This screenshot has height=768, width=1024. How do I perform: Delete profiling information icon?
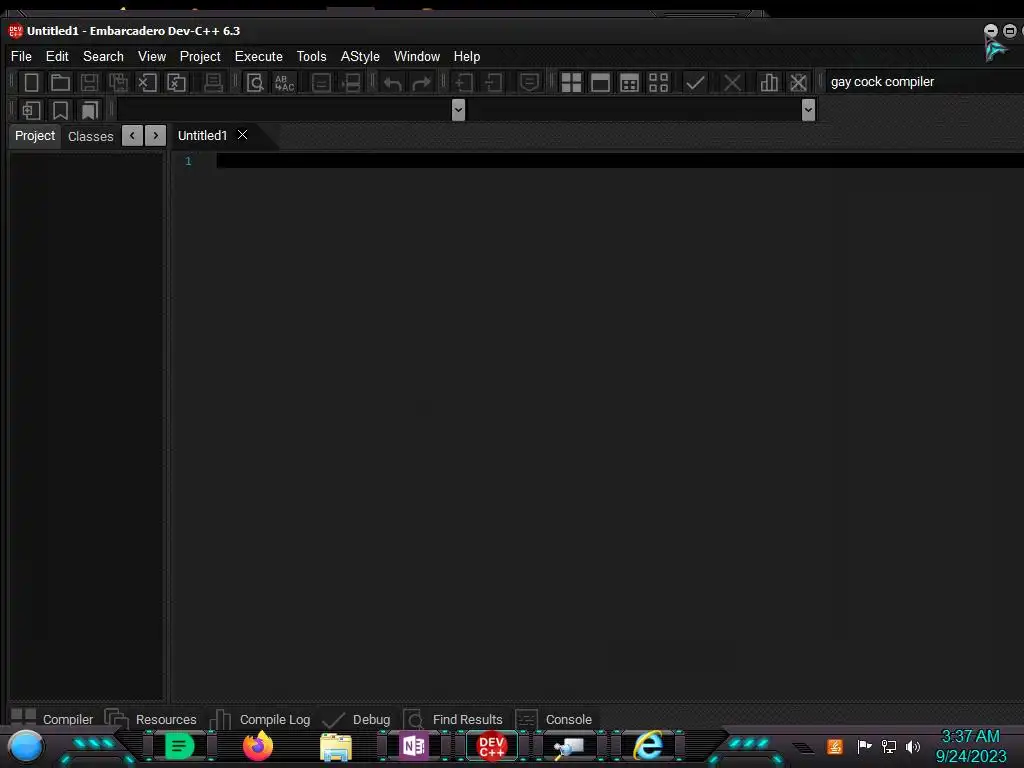click(798, 82)
